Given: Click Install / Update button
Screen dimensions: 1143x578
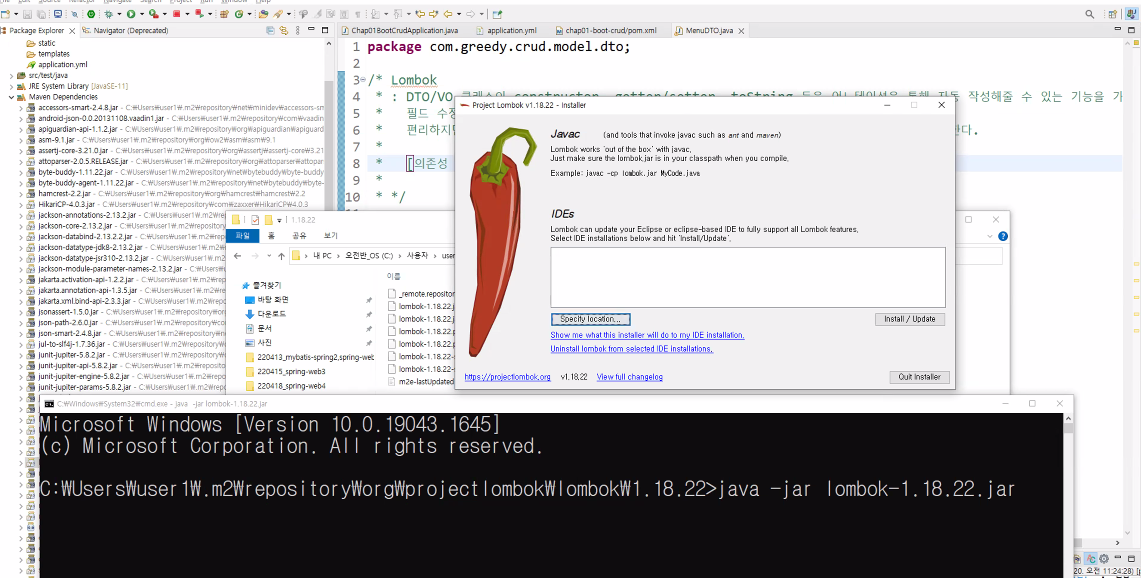Looking at the screenshot, I should 910,319.
